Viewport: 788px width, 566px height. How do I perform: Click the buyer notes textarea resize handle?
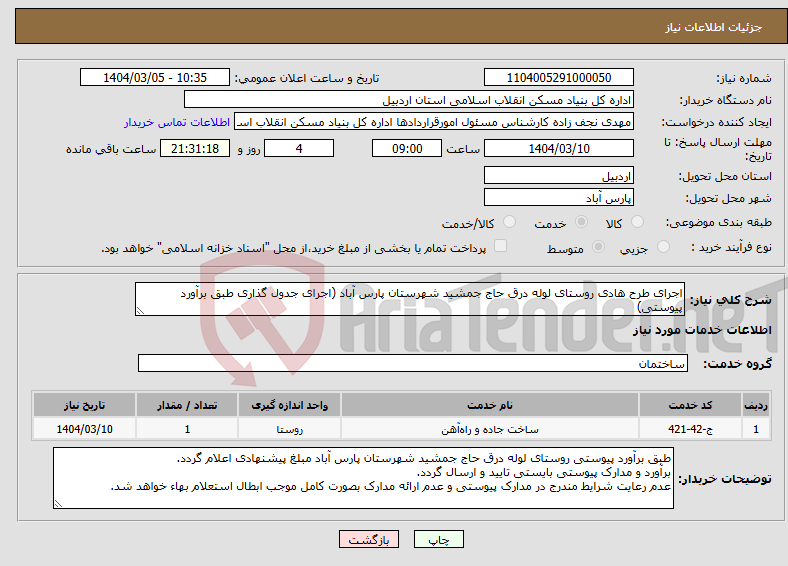point(58,504)
